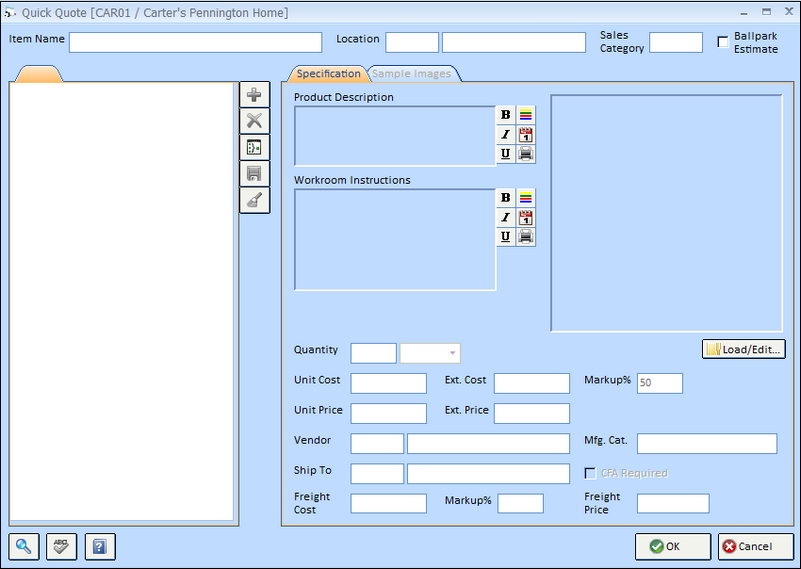Click the Unit Price field

point(389,413)
